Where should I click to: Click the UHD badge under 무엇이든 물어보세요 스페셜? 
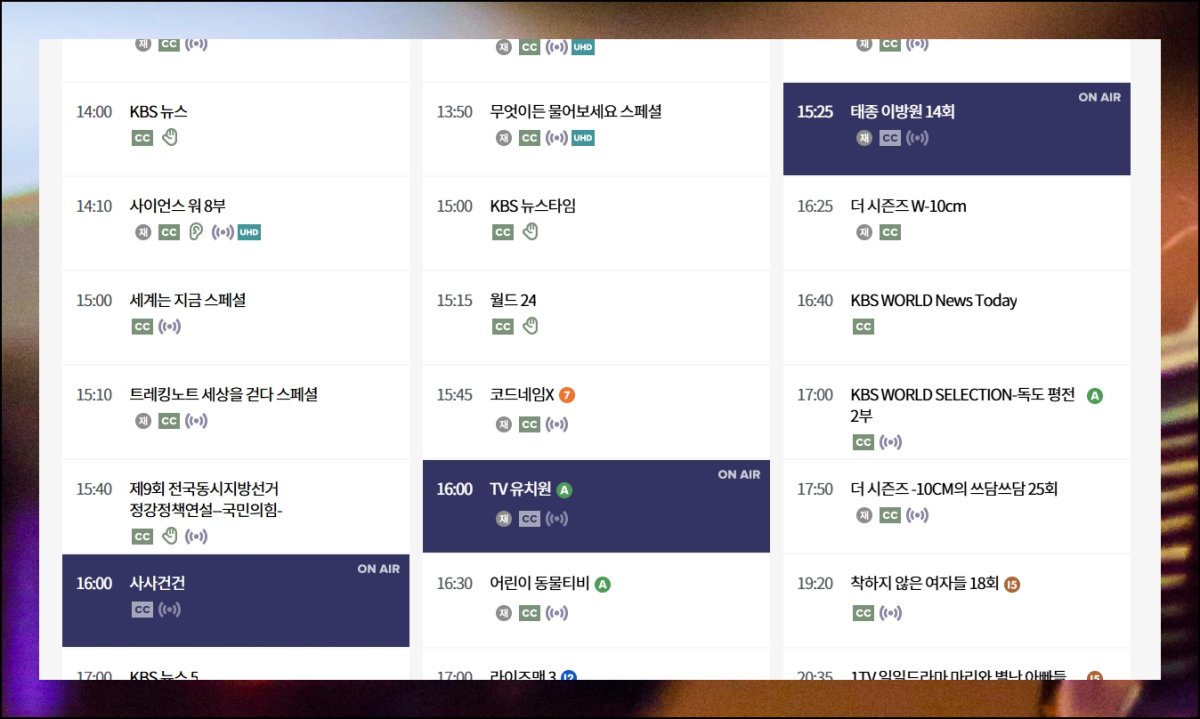tap(583, 138)
